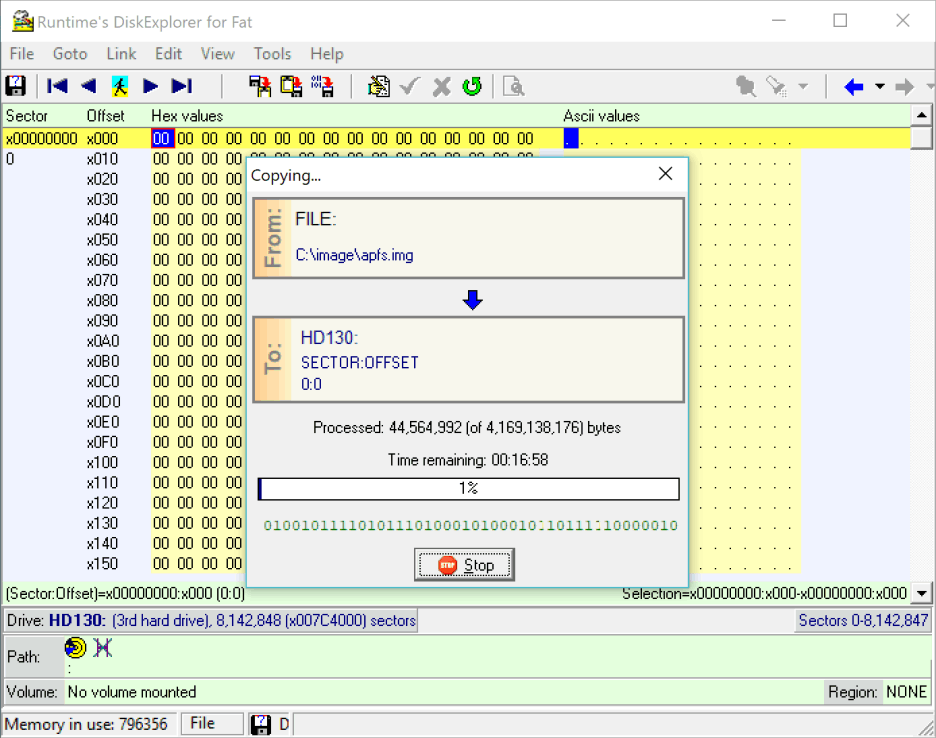This screenshot has height=738, width=936.
Task: Open the dropdown next to the link tool
Action: click(x=803, y=87)
